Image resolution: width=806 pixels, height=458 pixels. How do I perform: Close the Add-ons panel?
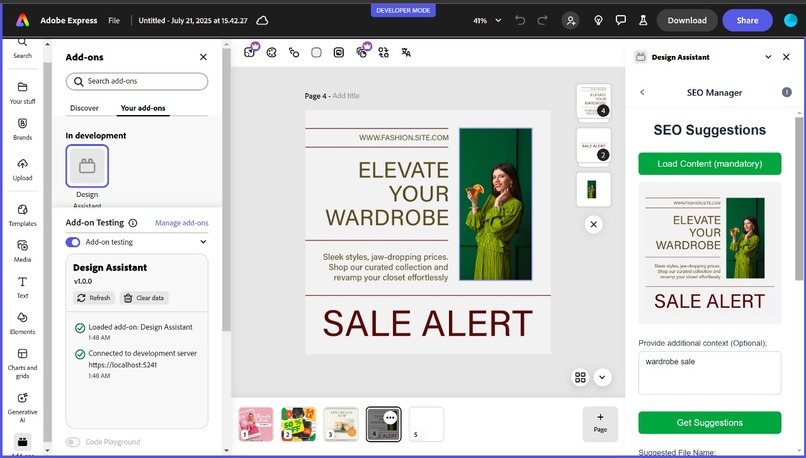coord(203,57)
